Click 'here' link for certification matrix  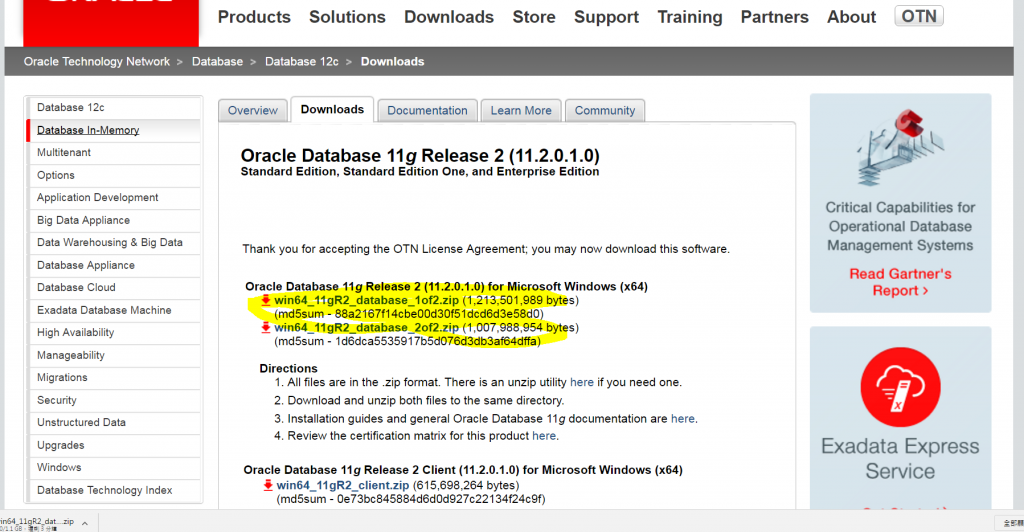(x=544, y=436)
